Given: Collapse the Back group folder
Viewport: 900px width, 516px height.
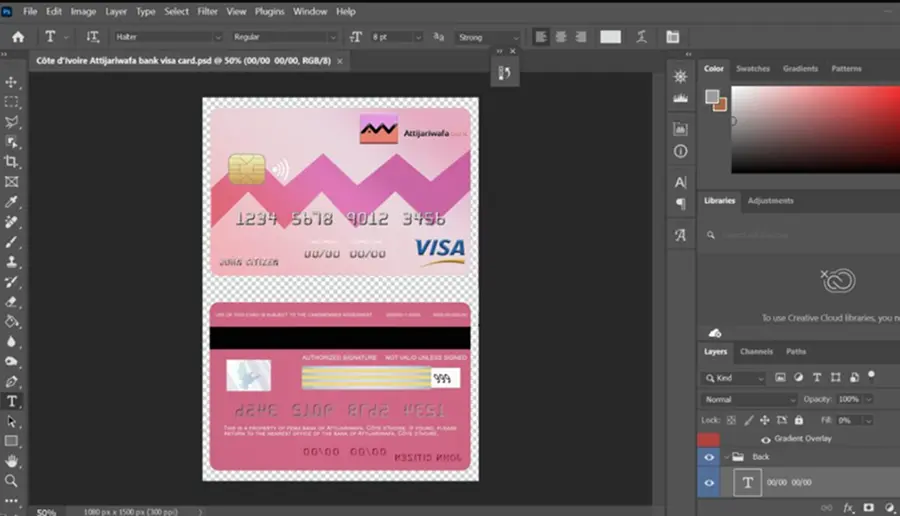Looking at the screenshot, I should (x=727, y=457).
